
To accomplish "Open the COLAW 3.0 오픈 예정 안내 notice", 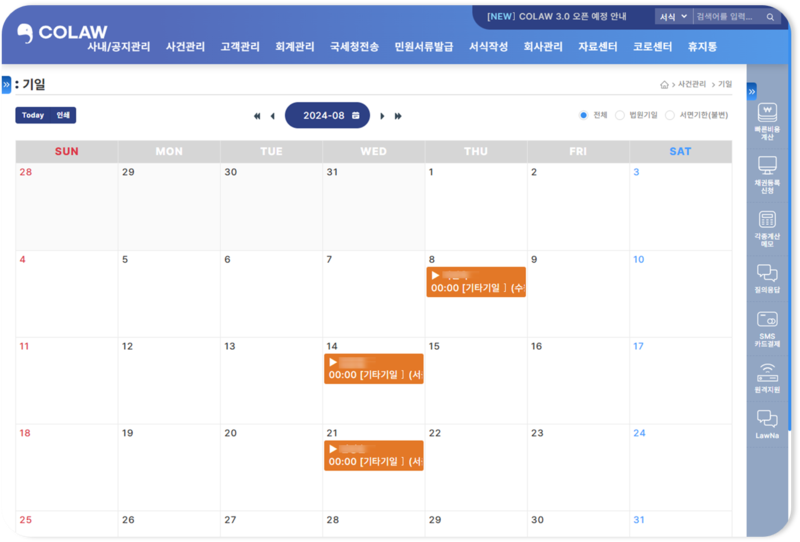I will coord(557,16).
